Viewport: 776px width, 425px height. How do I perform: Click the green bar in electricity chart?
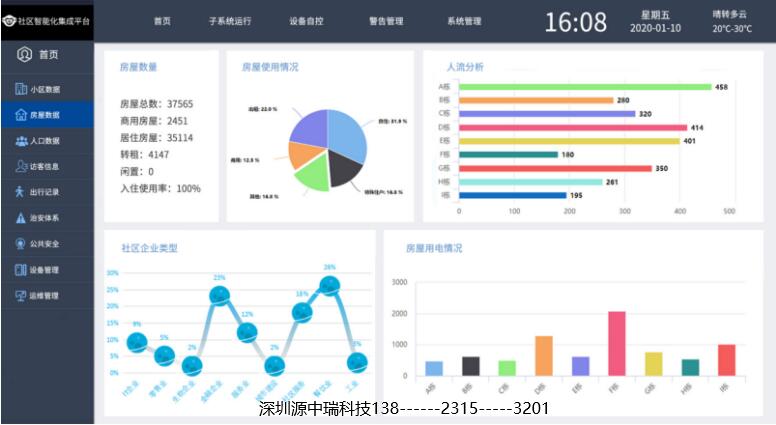[507, 368]
